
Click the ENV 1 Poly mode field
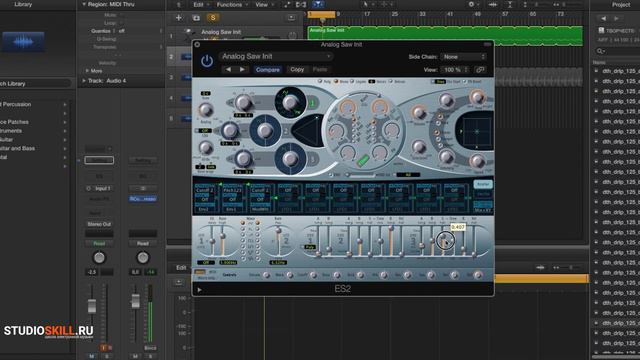coord(310,247)
